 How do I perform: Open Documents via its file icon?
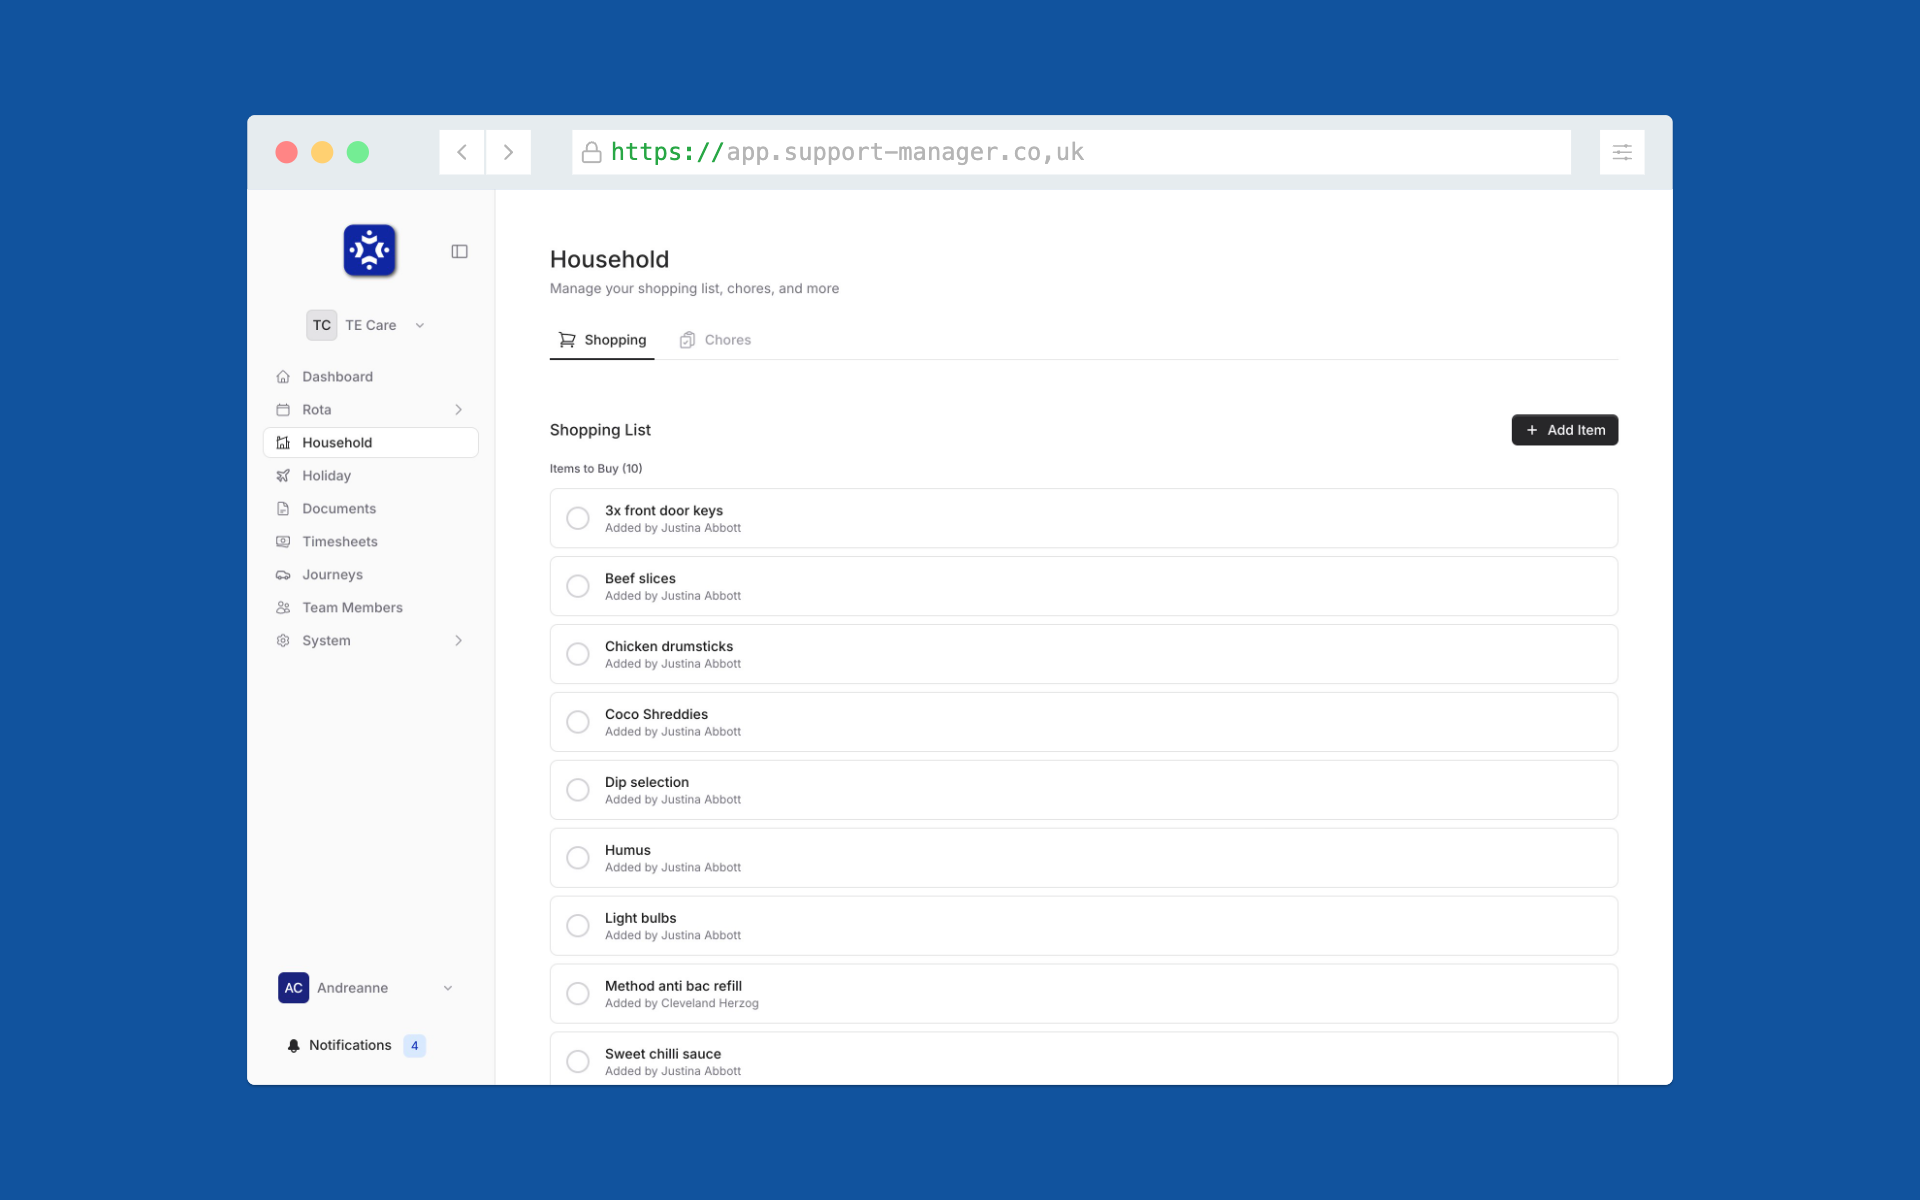point(283,508)
